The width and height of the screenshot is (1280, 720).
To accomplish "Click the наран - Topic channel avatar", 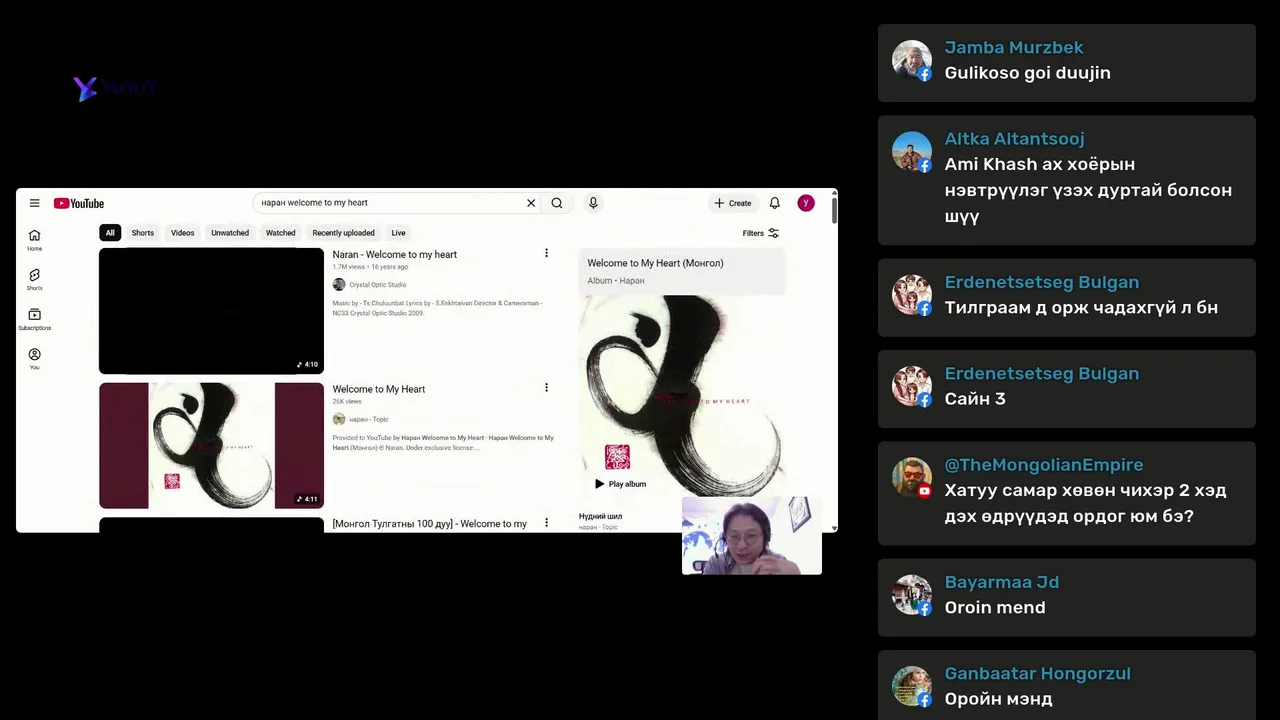I will [x=339, y=419].
